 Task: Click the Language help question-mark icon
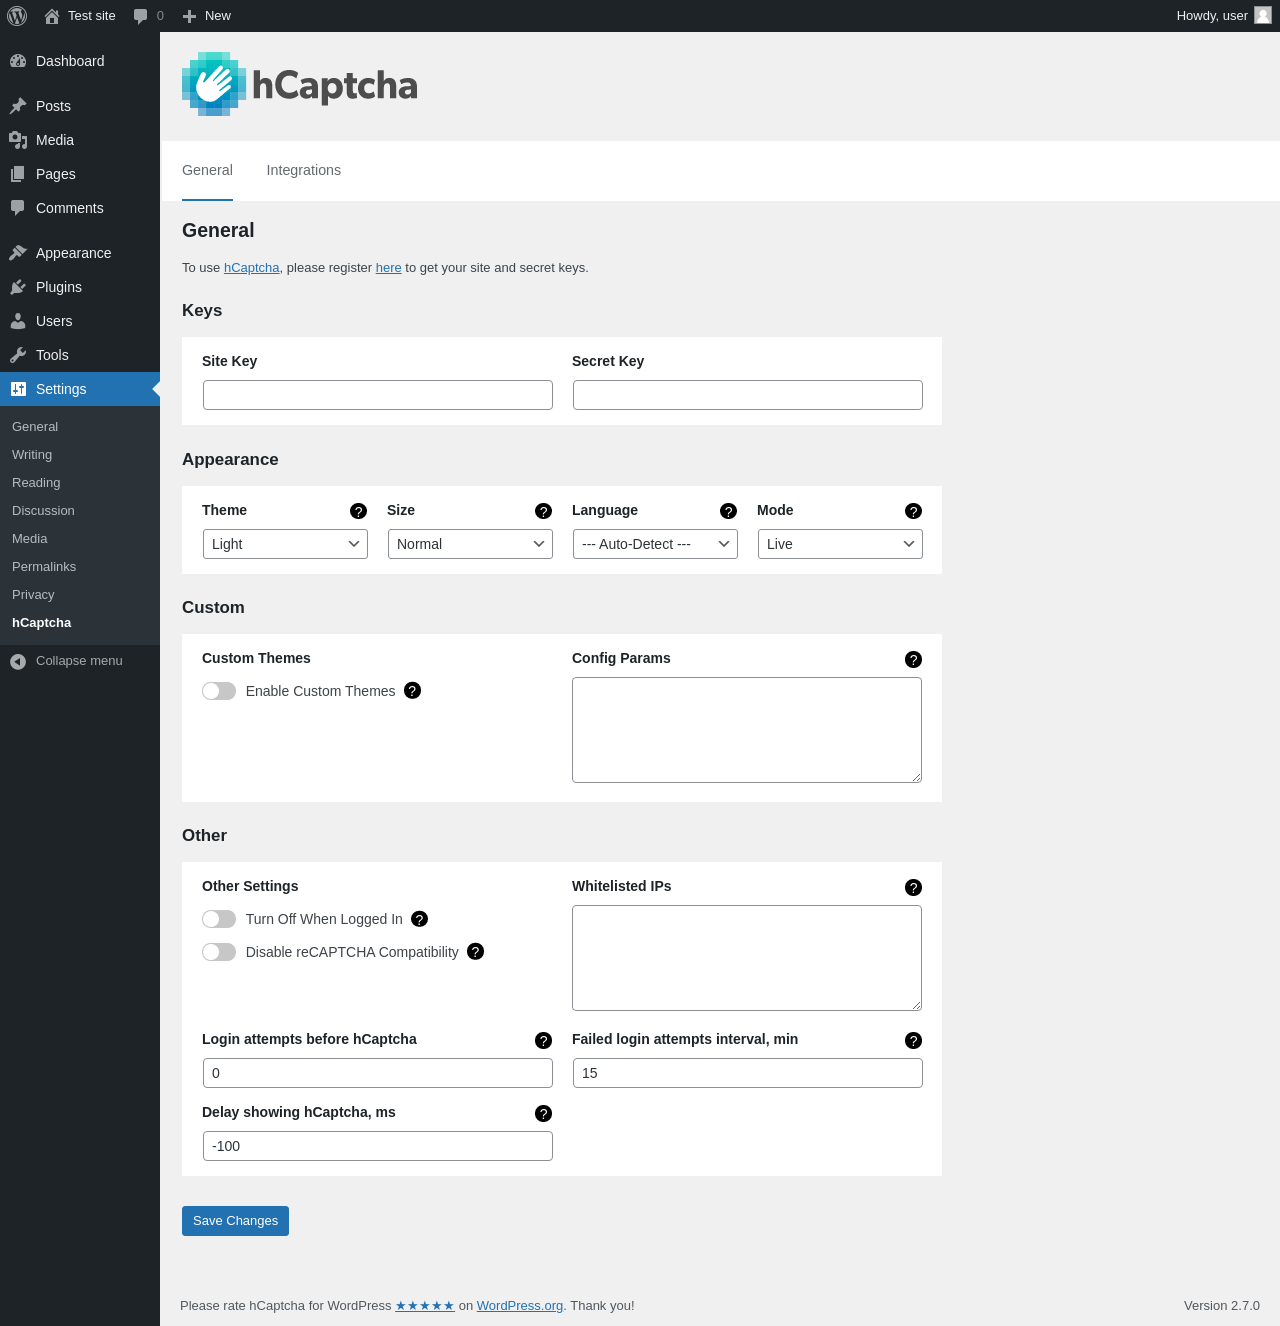click(728, 511)
